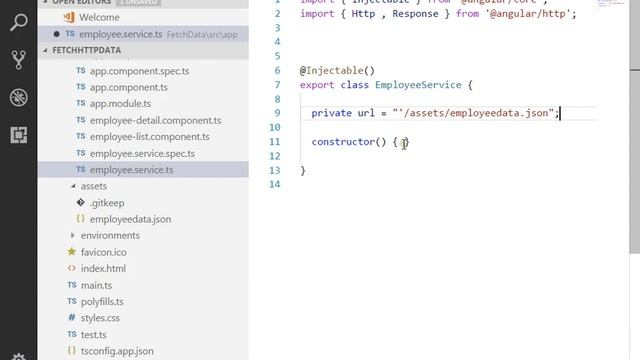Click the code icon of index.html
The width and height of the screenshot is (640, 360).
point(72,268)
